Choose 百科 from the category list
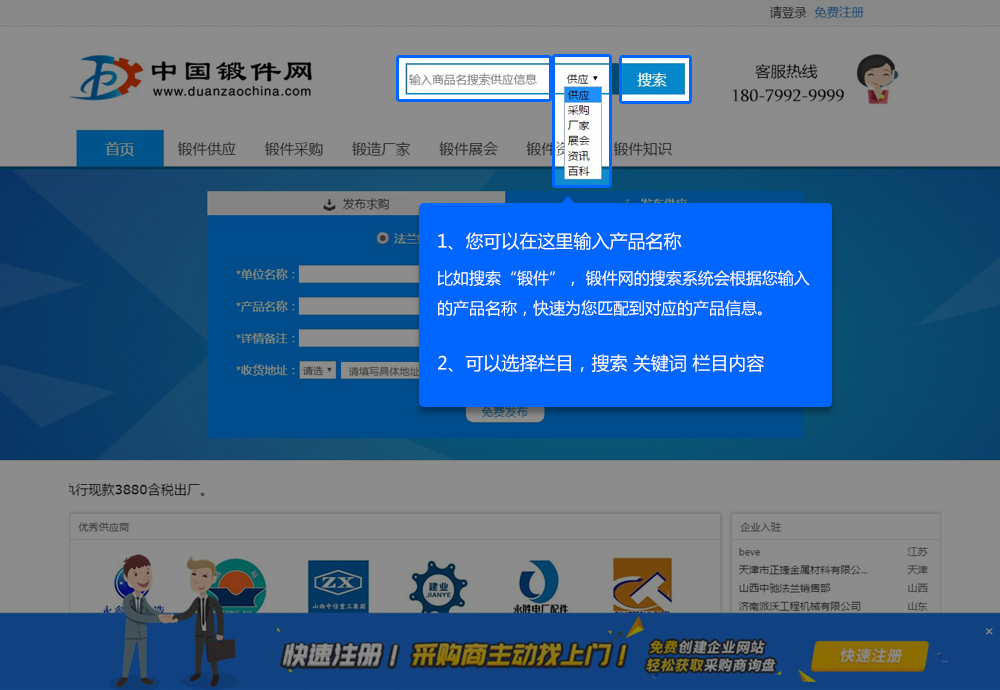Image resolution: width=1000 pixels, height=690 pixels. click(x=578, y=171)
